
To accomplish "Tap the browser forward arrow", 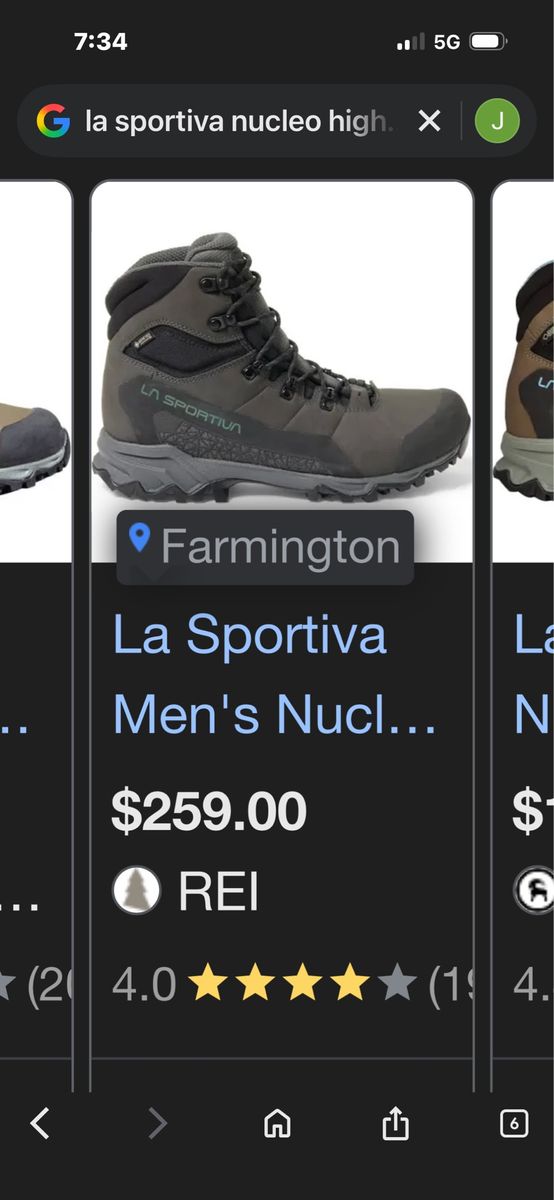I will pos(158,1124).
